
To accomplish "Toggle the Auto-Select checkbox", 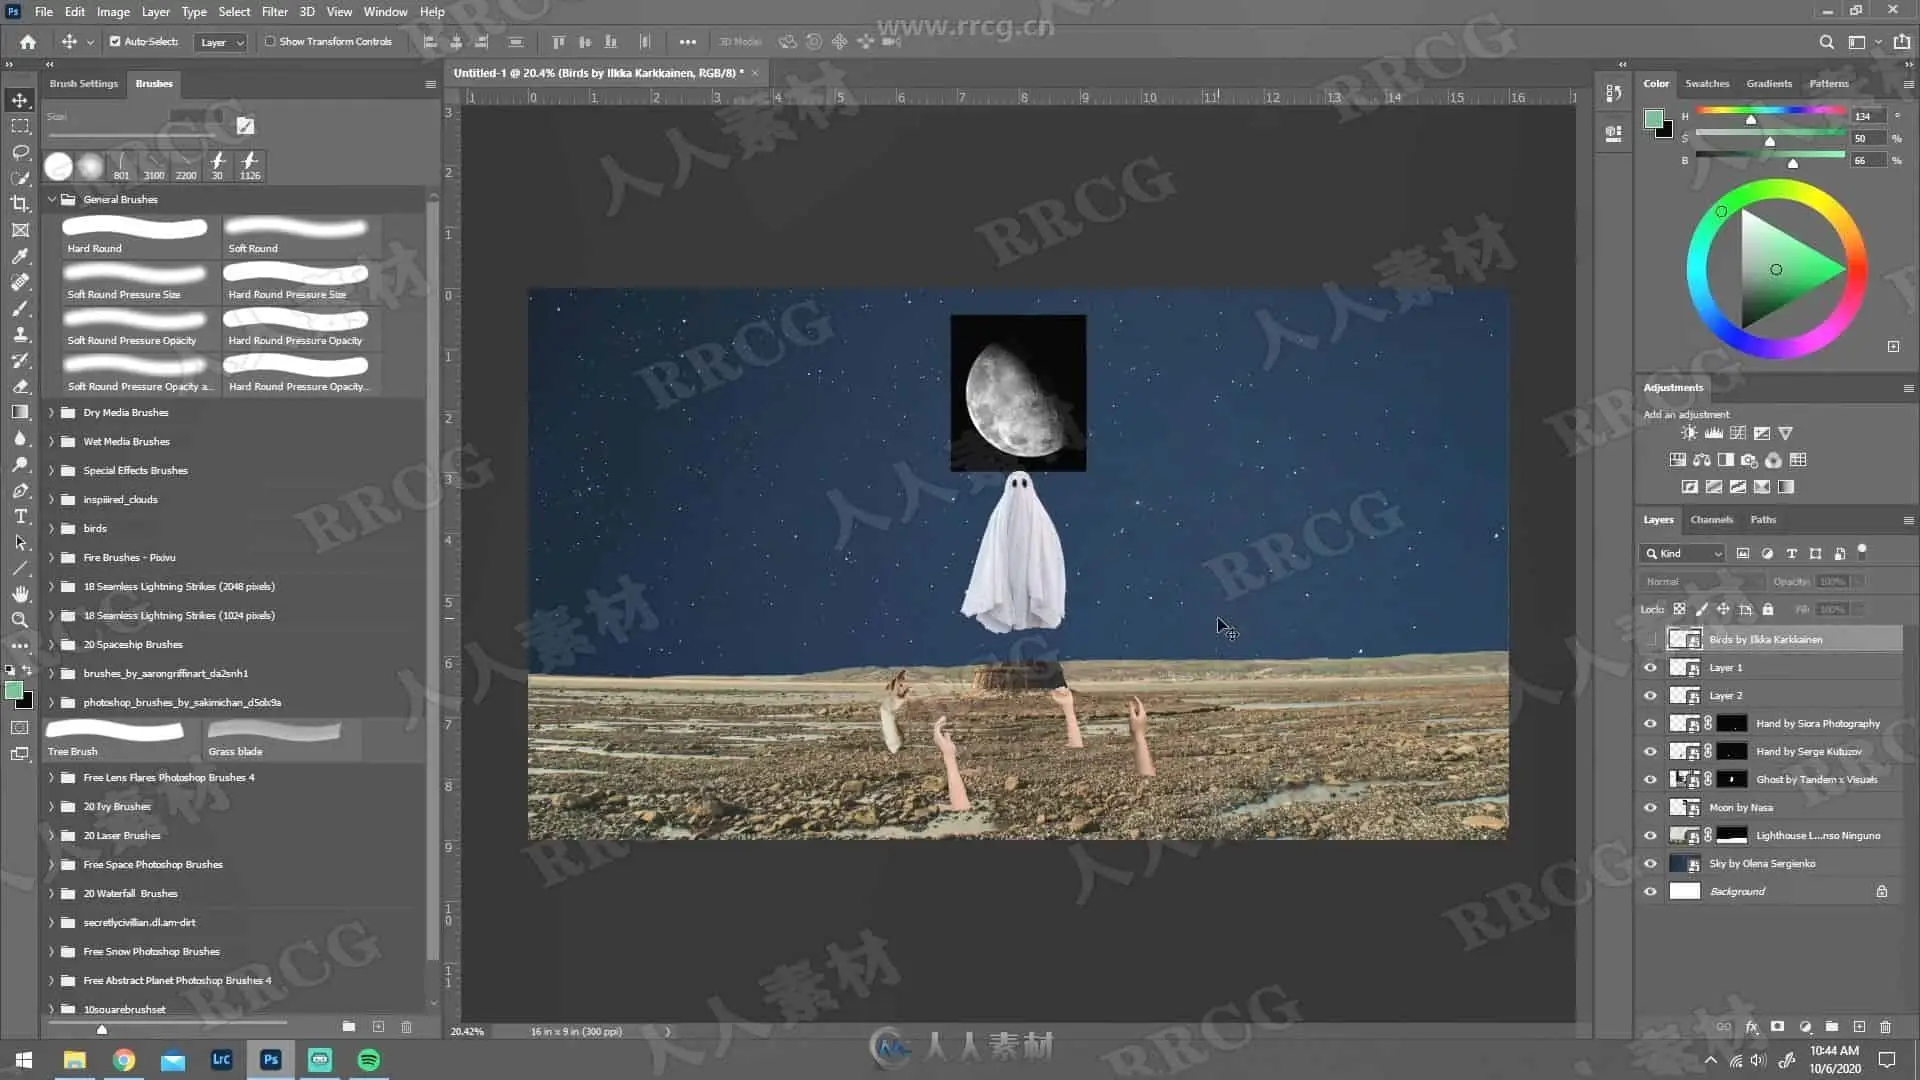I will [x=115, y=42].
